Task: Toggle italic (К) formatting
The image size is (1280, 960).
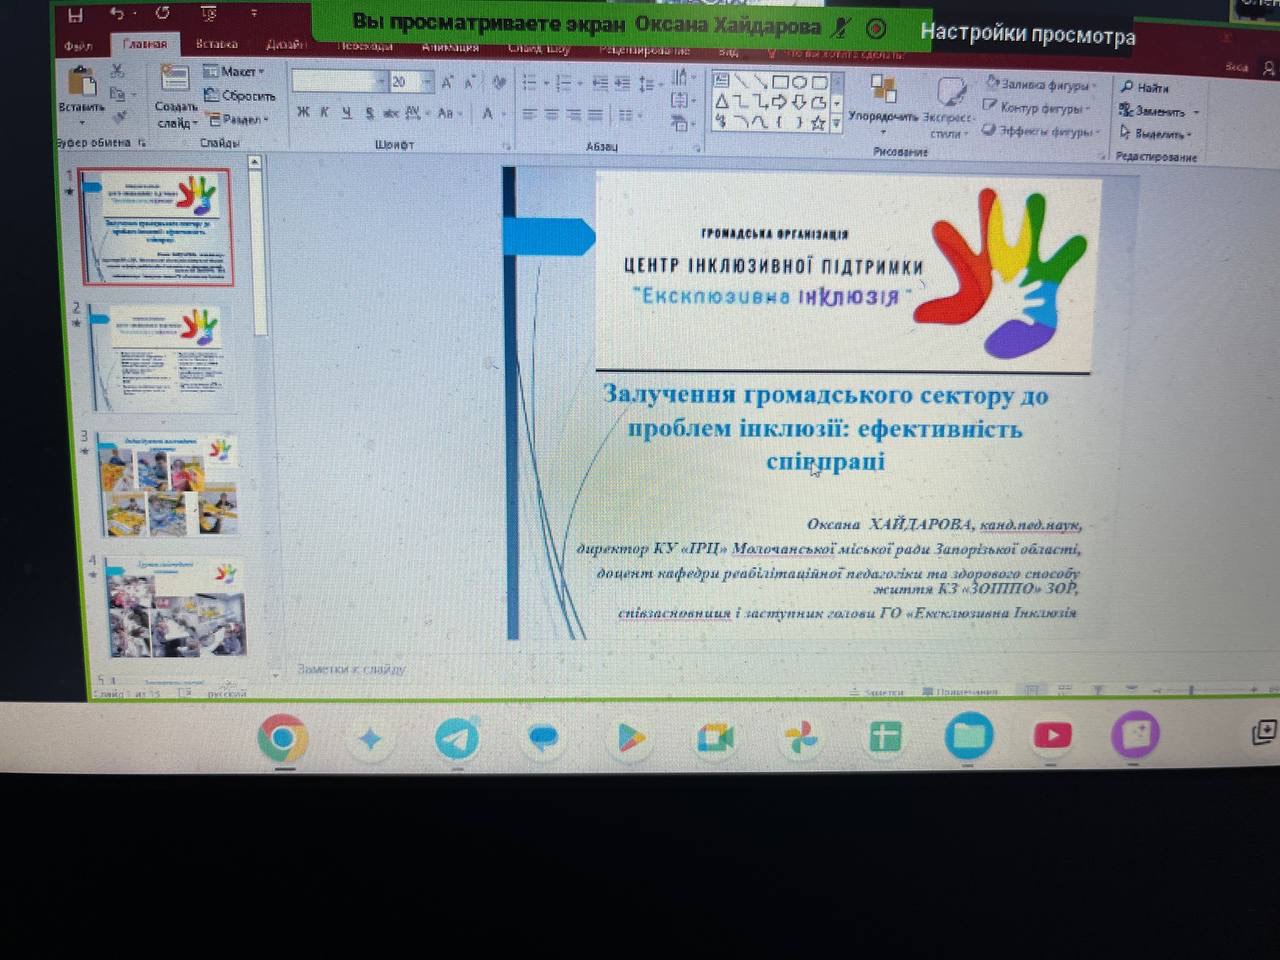Action: click(325, 113)
